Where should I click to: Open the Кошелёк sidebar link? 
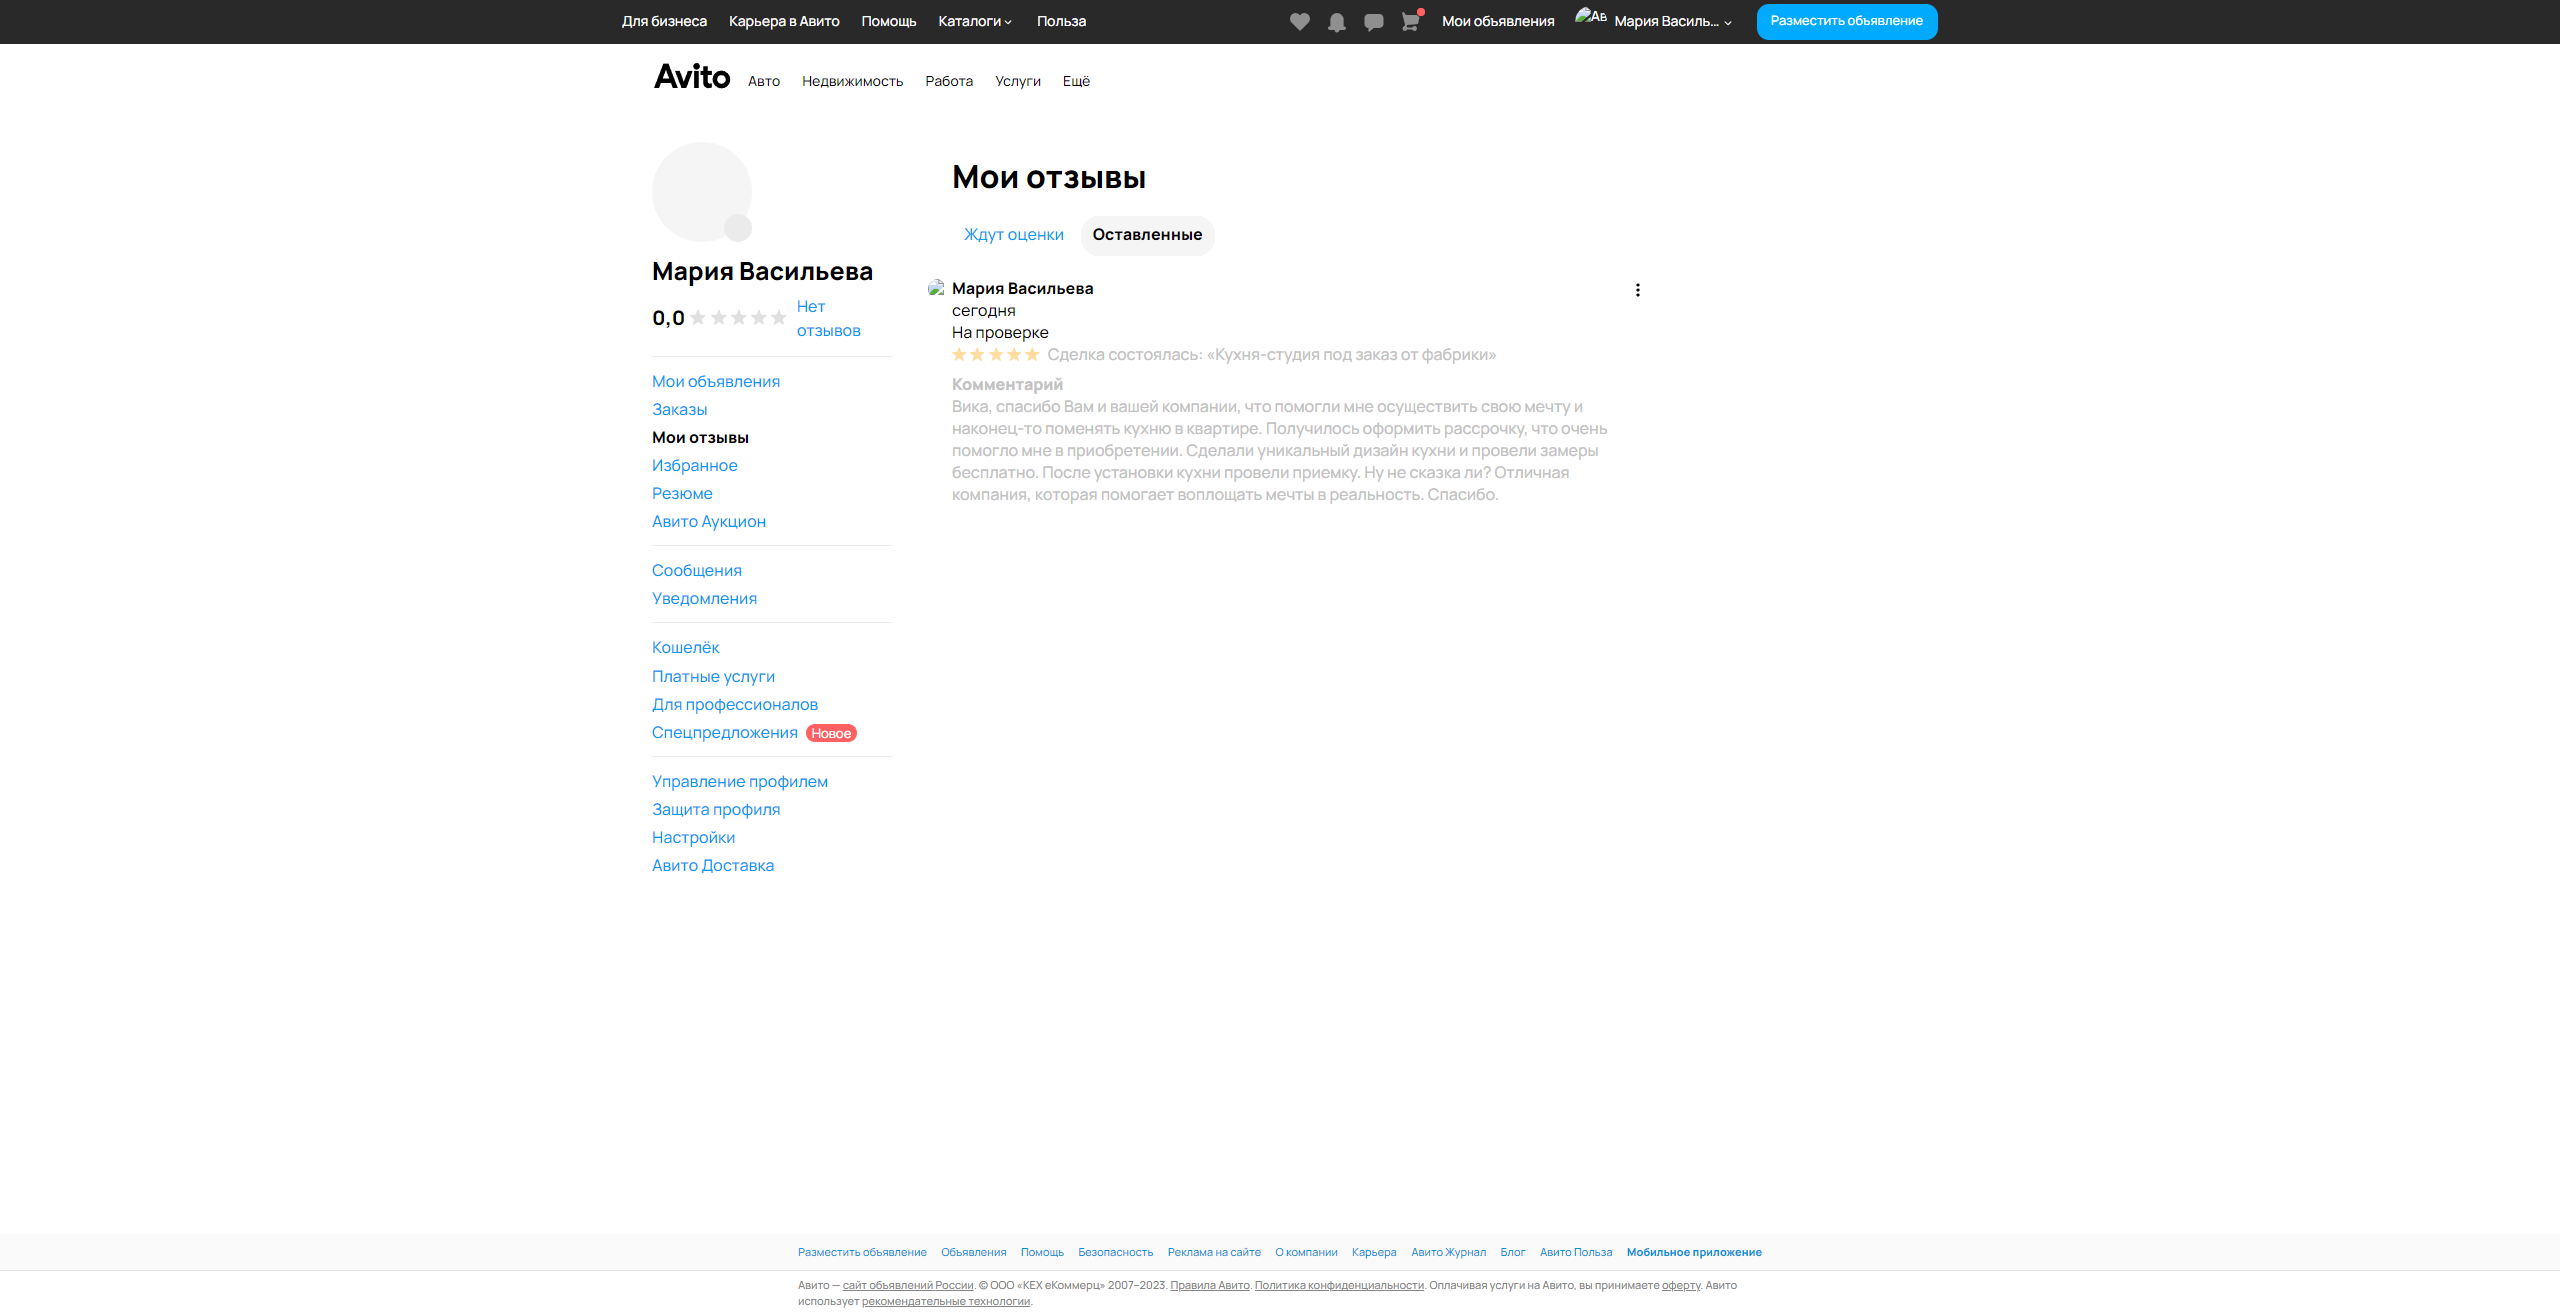tap(685, 648)
